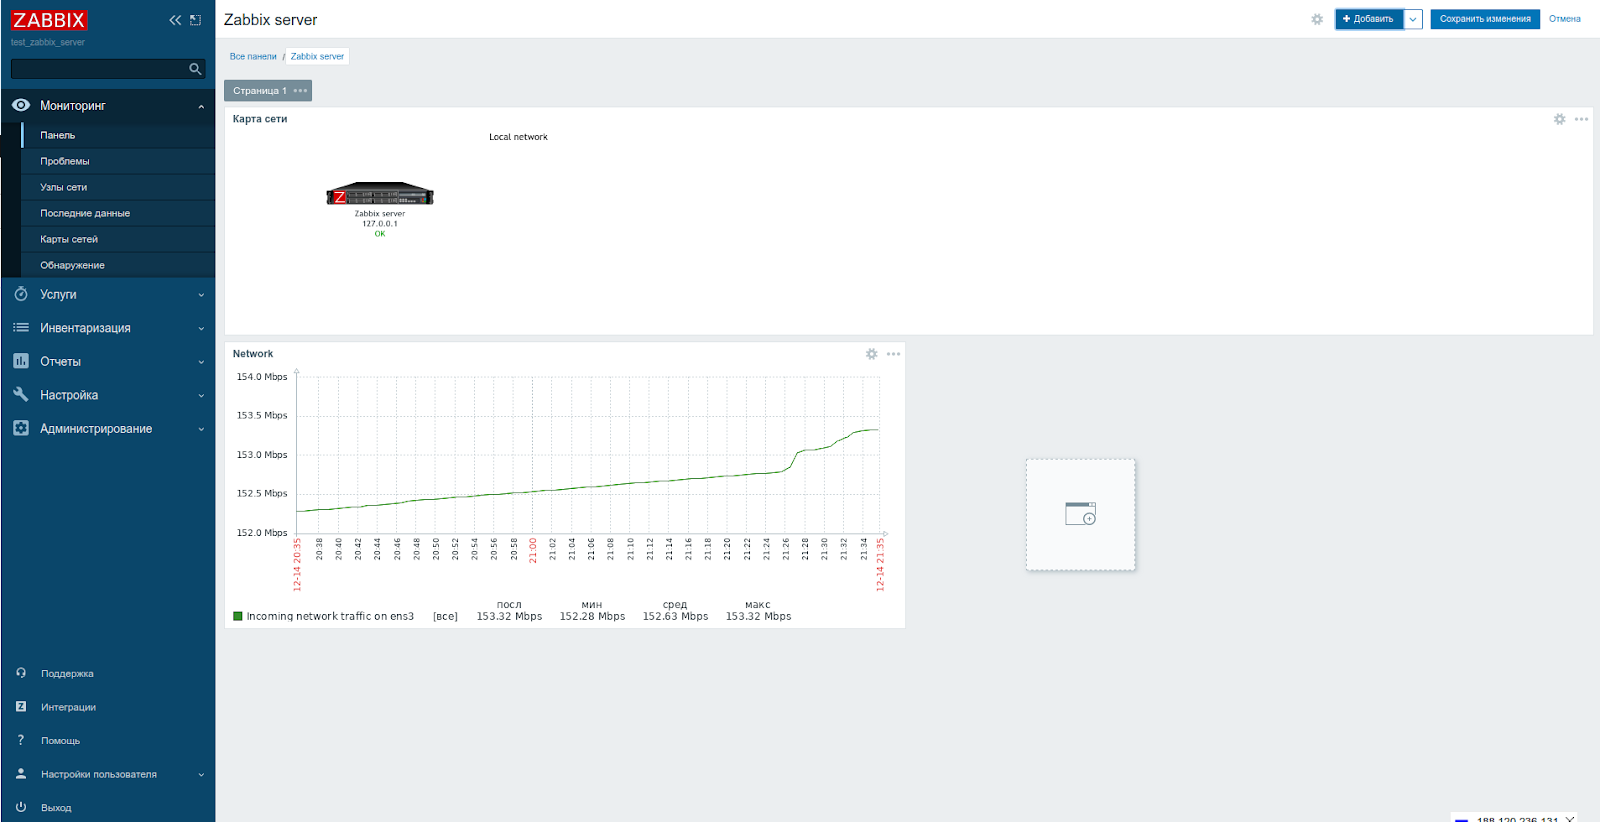Image resolution: width=1600 pixels, height=822 pixels.
Task: Go to Все панели breadcrumb
Action: pos(253,57)
